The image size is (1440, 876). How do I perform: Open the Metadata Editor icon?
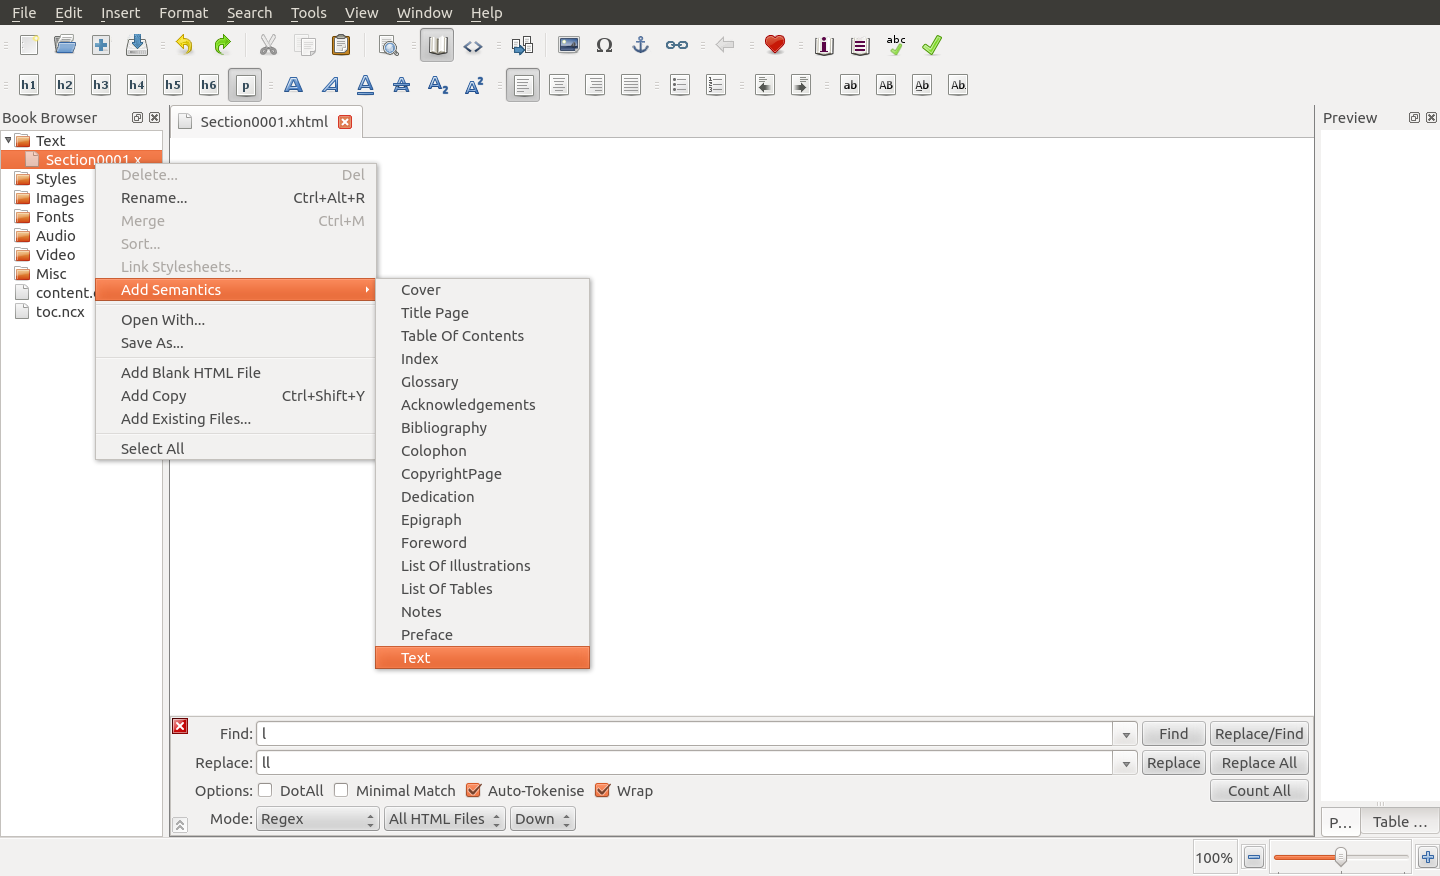(x=824, y=45)
